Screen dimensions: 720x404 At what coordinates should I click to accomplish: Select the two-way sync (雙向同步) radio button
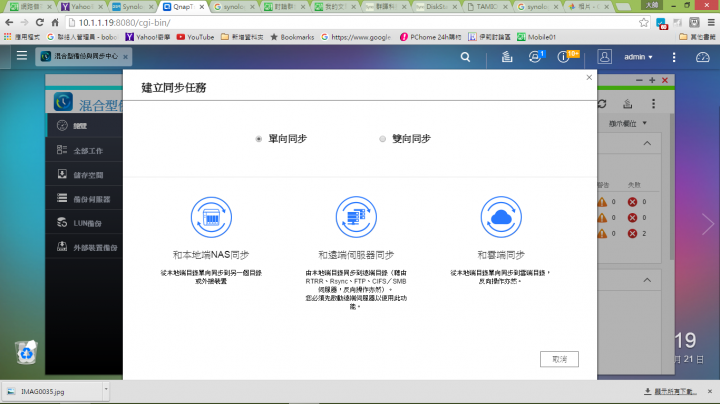click(382, 139)
